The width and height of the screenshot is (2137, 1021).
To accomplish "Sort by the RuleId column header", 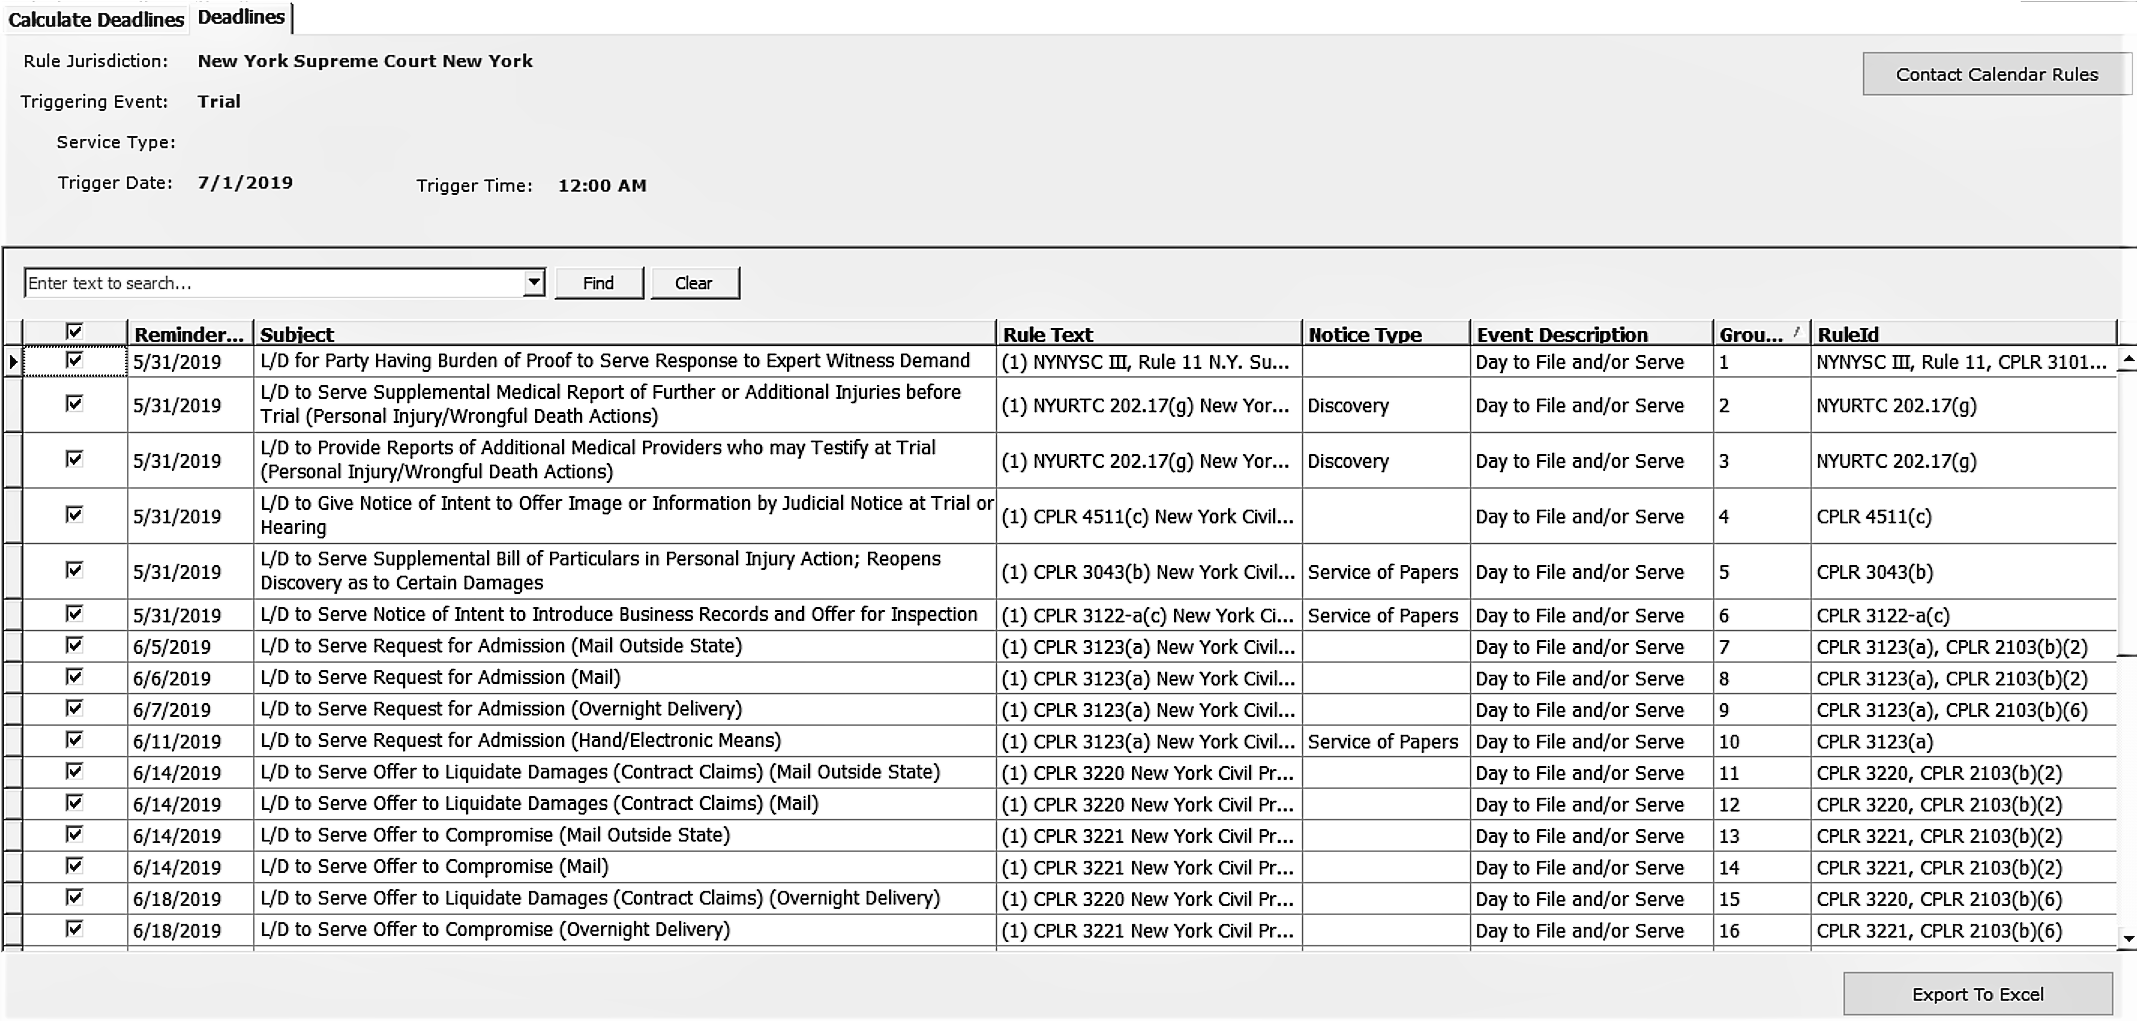I will pos(1963,334).
